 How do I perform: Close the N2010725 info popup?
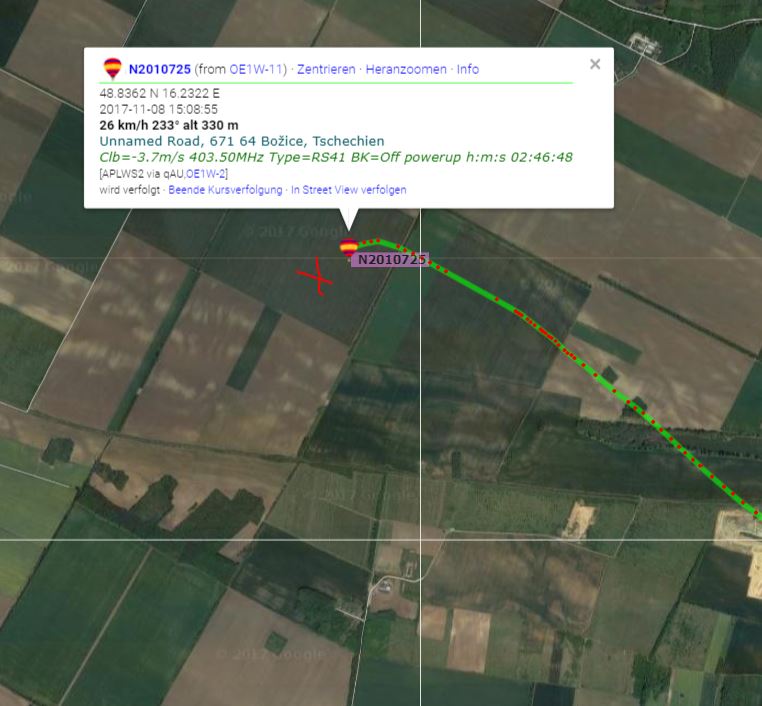[x=595, y=64]
